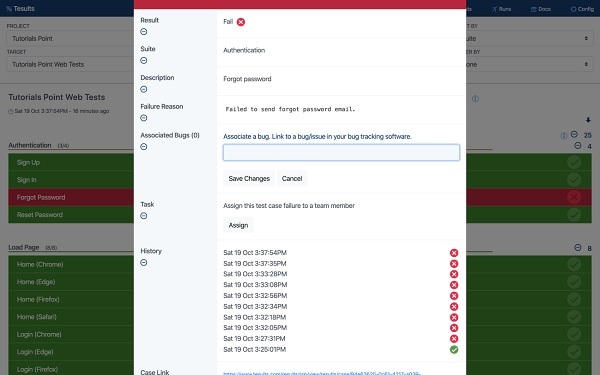
Task: Click the info icon beside modal edge
Action: (475, 99)
